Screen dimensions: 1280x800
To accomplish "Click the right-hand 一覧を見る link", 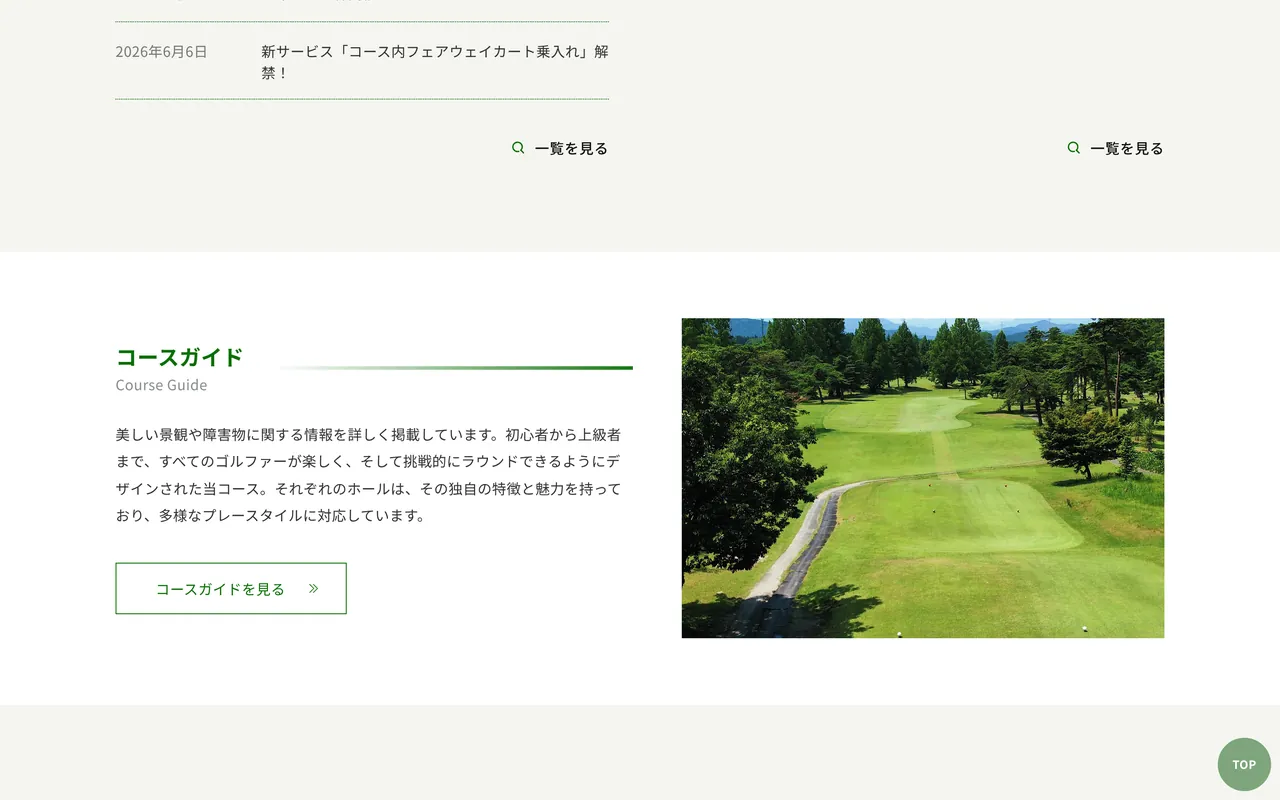I will pos(1115,148).
